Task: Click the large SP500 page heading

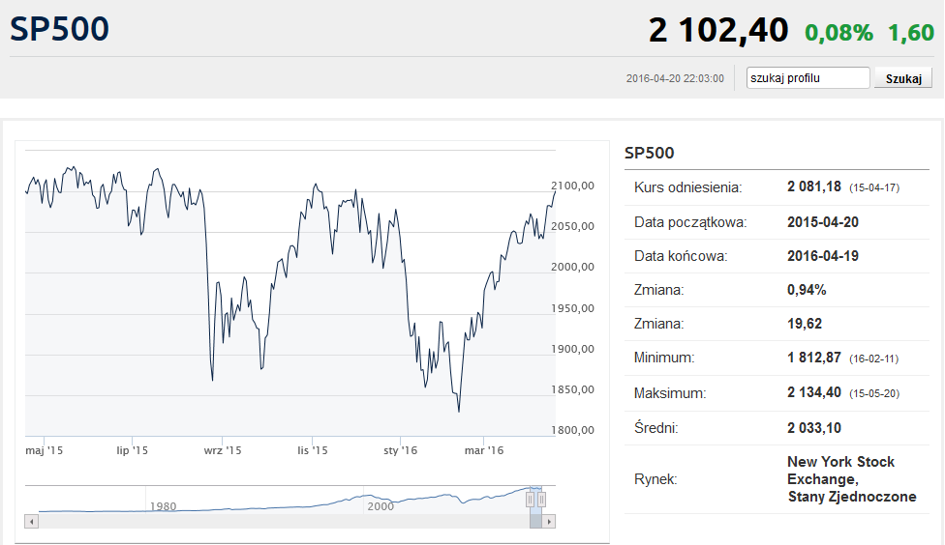Action: (x=60, y=29)
